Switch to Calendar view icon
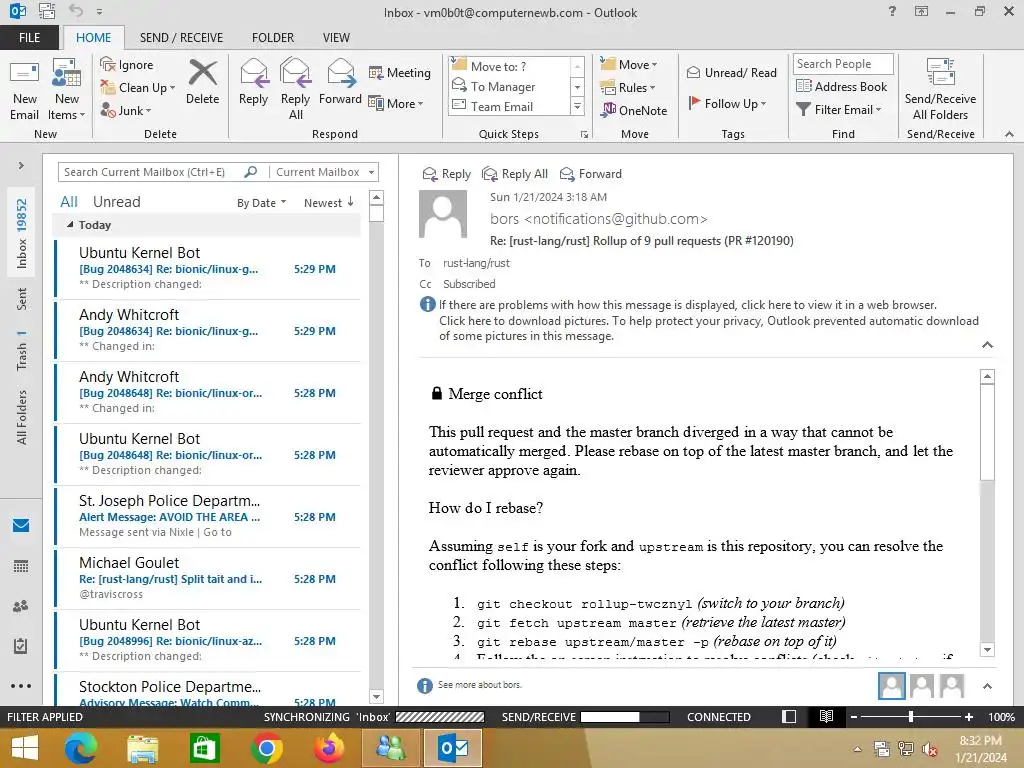 21,566
